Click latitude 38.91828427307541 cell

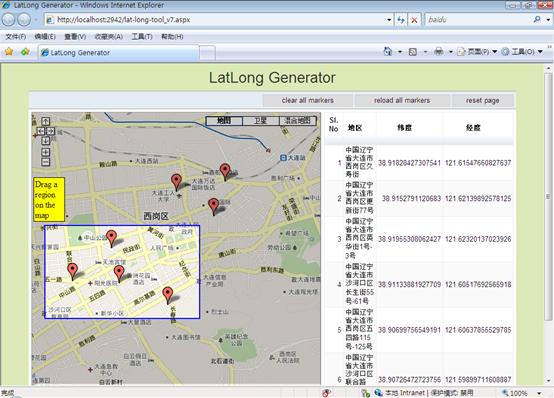(x=409, y=163)
